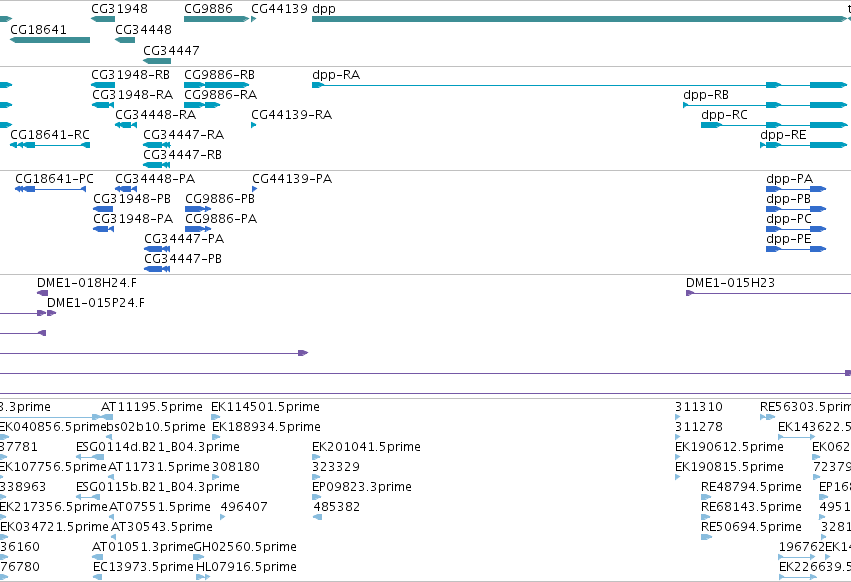This screenshot has height=582, width=851.
Task: Select protein CG34448-PA
Action: [x=126, y=189]
